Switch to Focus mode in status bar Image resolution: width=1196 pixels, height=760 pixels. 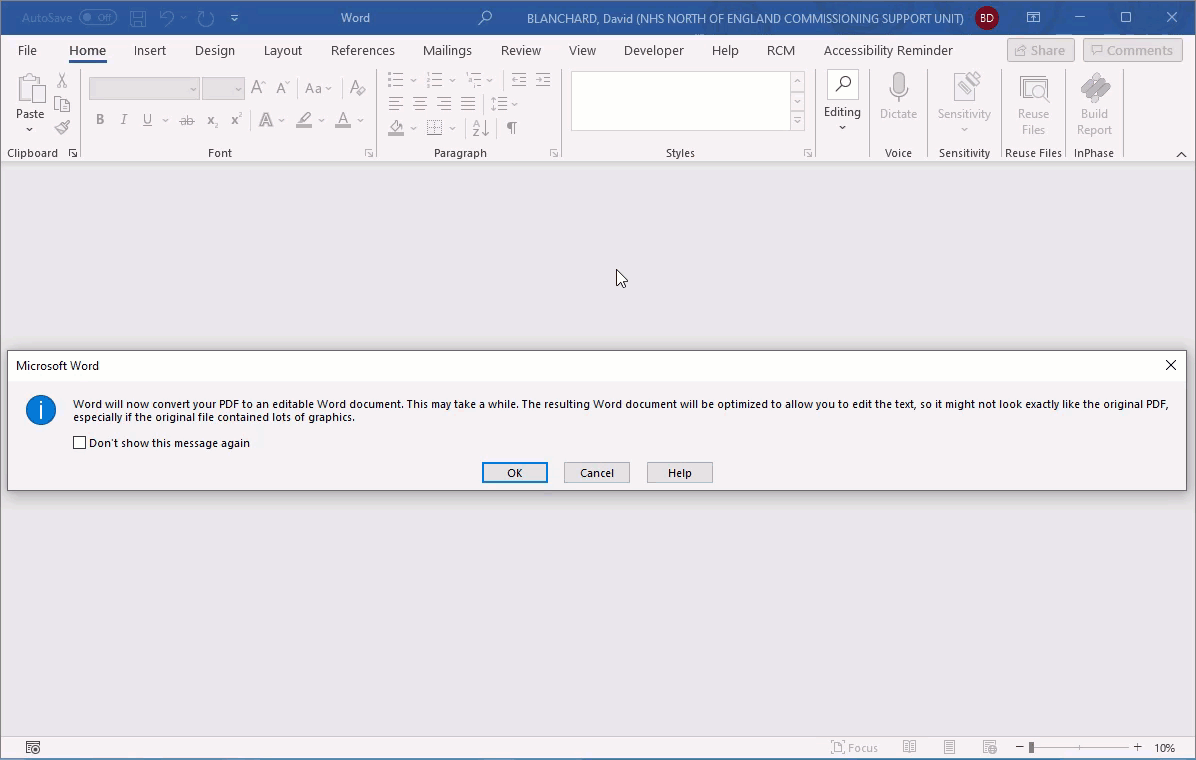pos(854,748)
